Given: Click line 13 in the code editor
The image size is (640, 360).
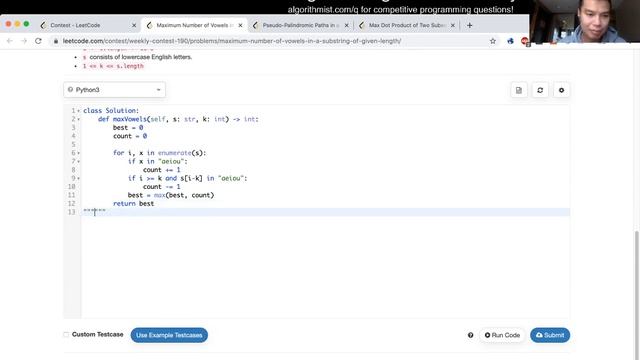Looking at the screenshot, I should click(x=325, y=212).
